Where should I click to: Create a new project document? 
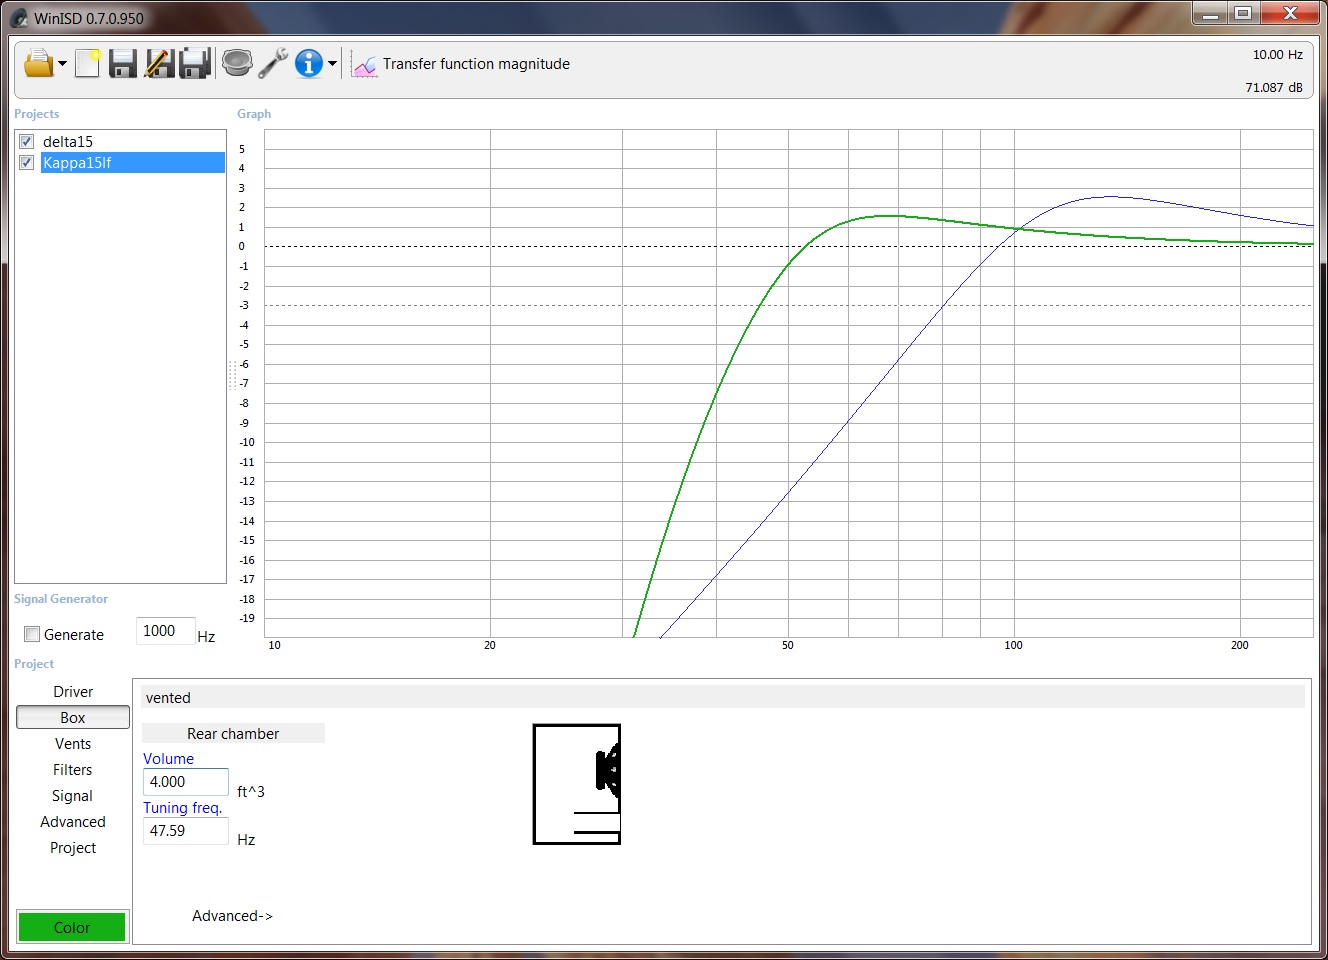pyautogui.click(x=88, y=63)
